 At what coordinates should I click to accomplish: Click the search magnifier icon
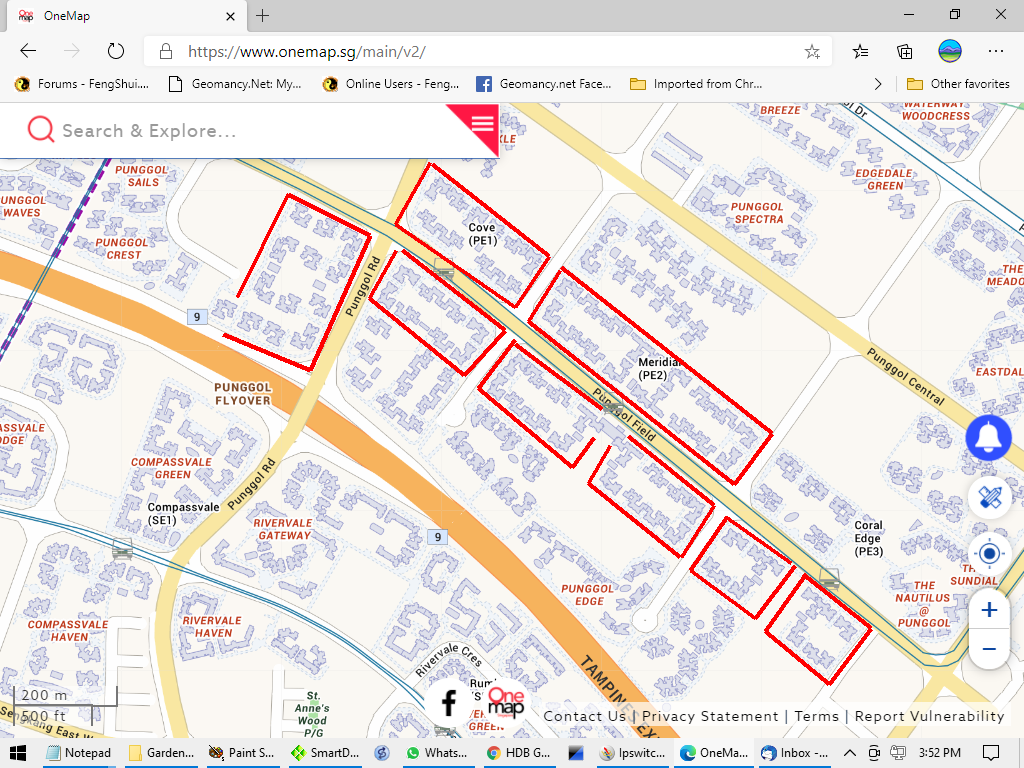click(x=40, y=130)
